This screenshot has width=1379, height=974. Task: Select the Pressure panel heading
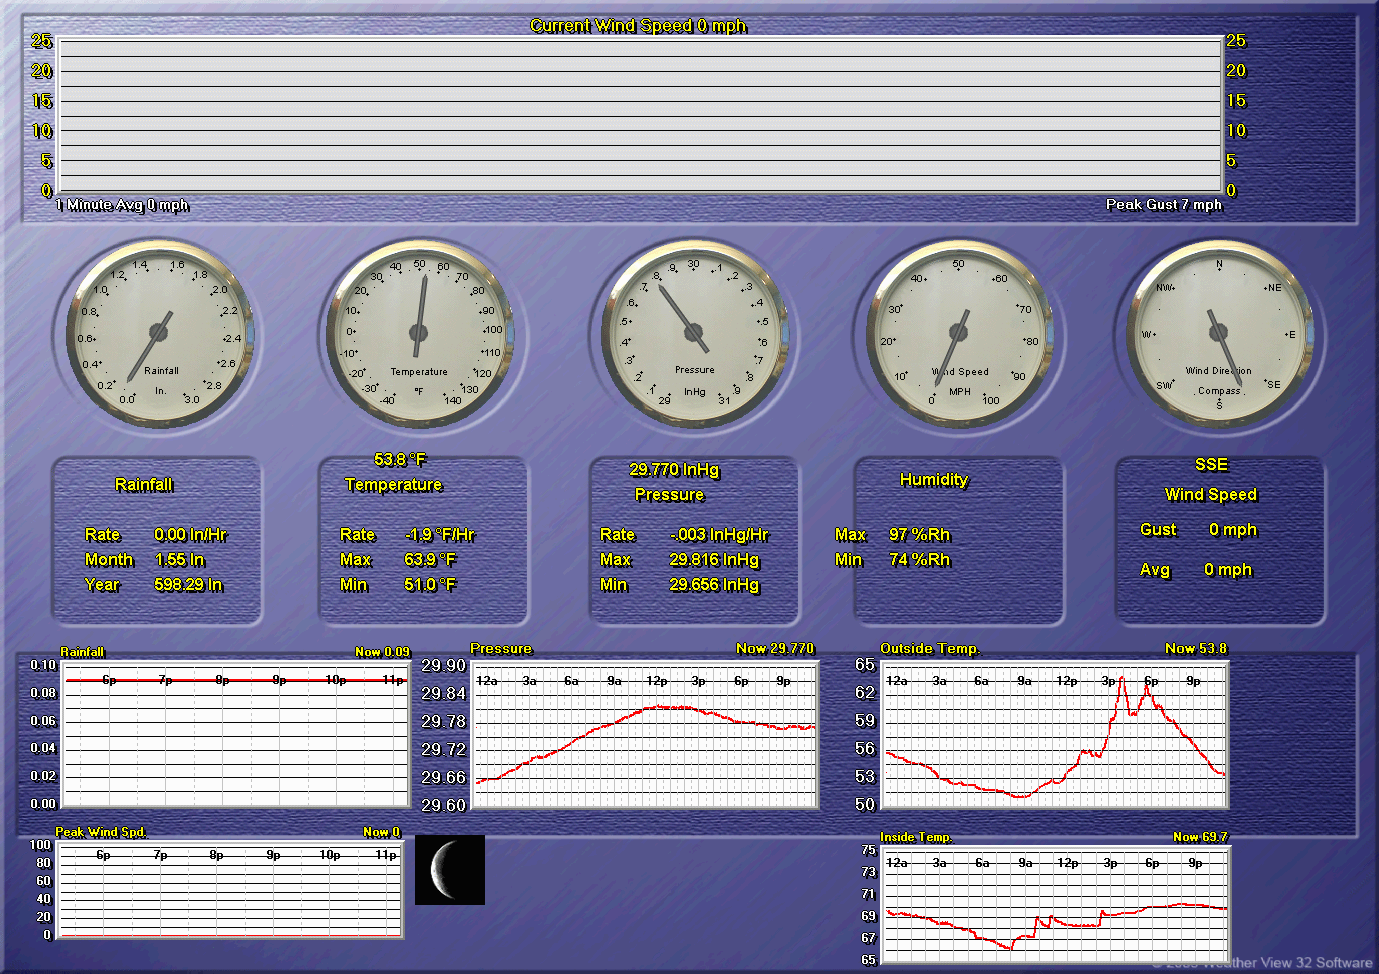coord(669,495)
